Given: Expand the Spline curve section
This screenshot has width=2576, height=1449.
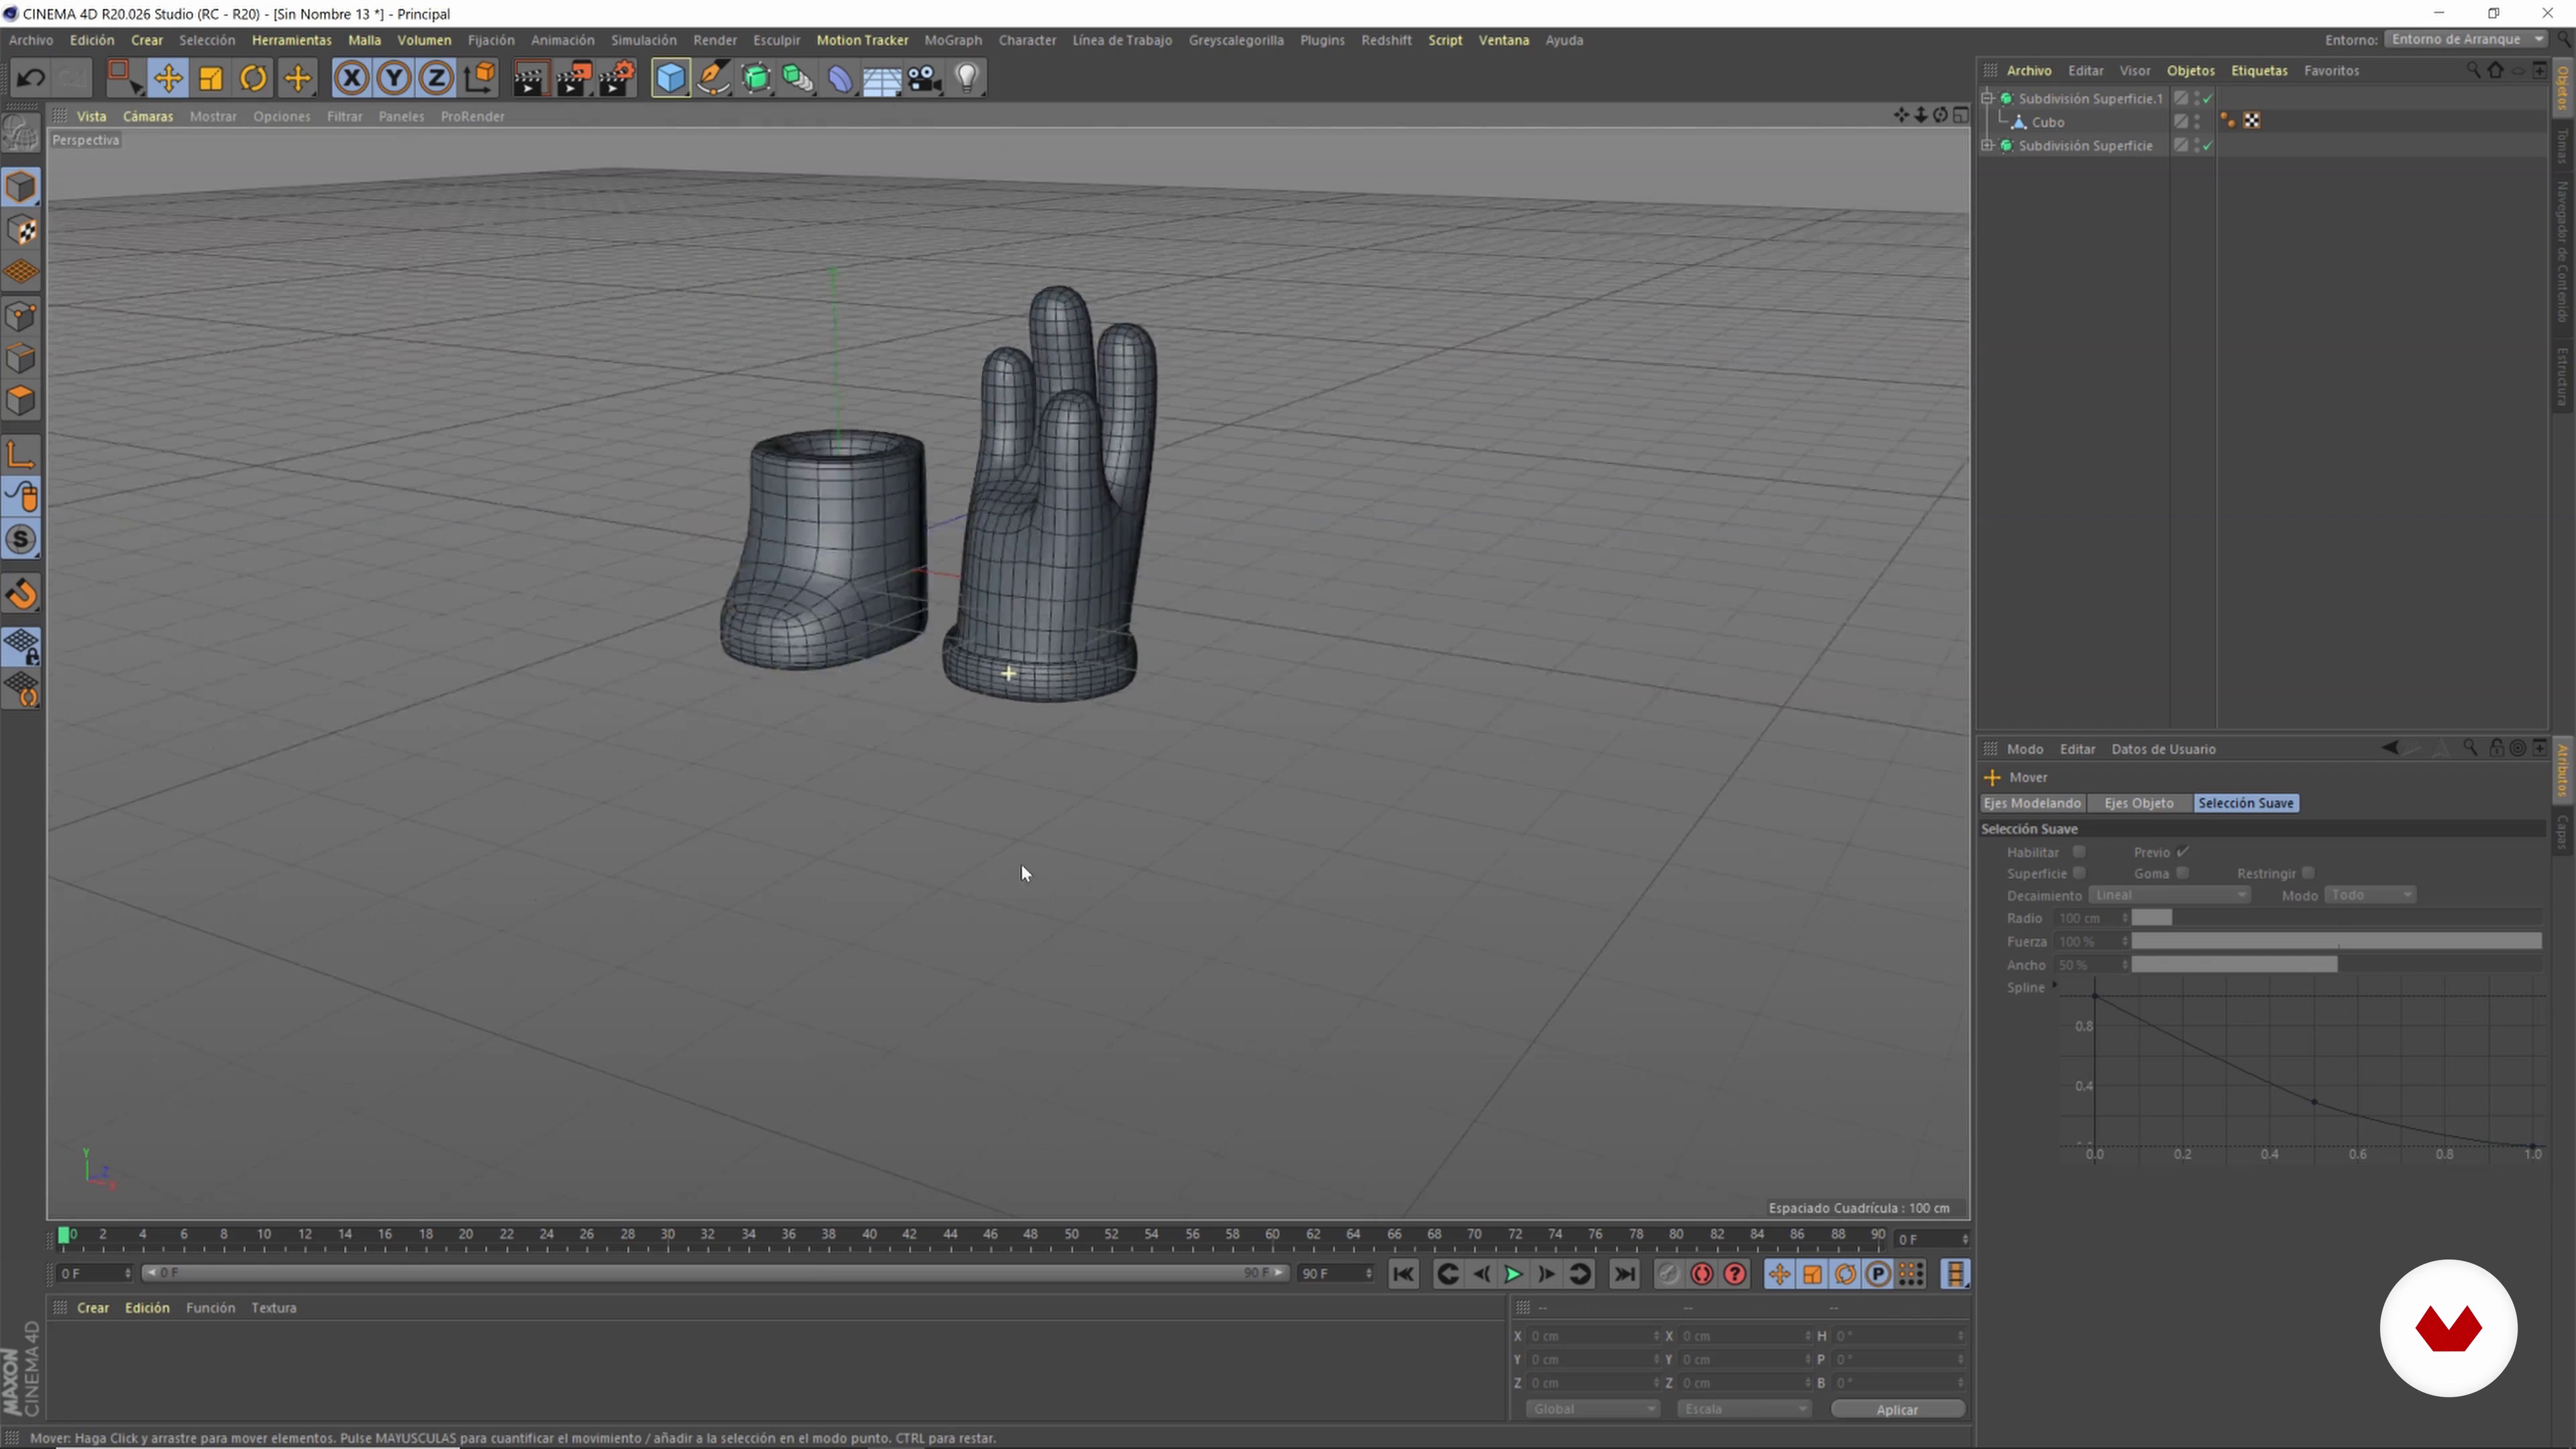Looking at the screenshot, I should [2055, 986].
